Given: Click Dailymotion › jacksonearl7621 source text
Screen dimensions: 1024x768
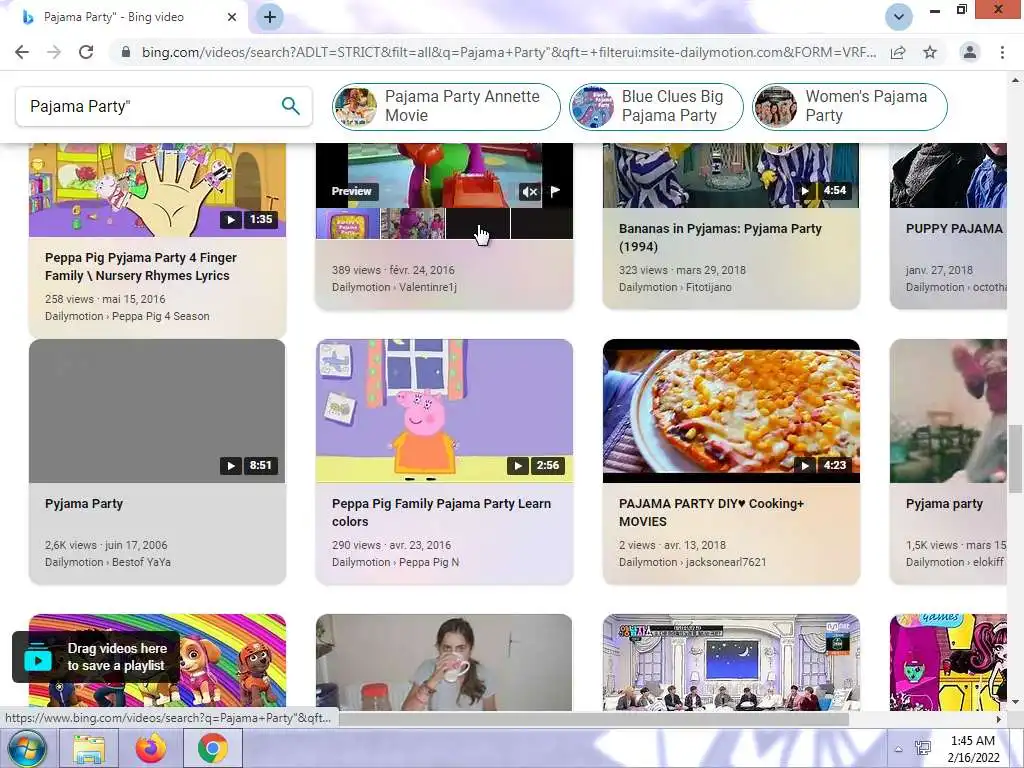Looking at the screenshot, I should tap(692, 562).
